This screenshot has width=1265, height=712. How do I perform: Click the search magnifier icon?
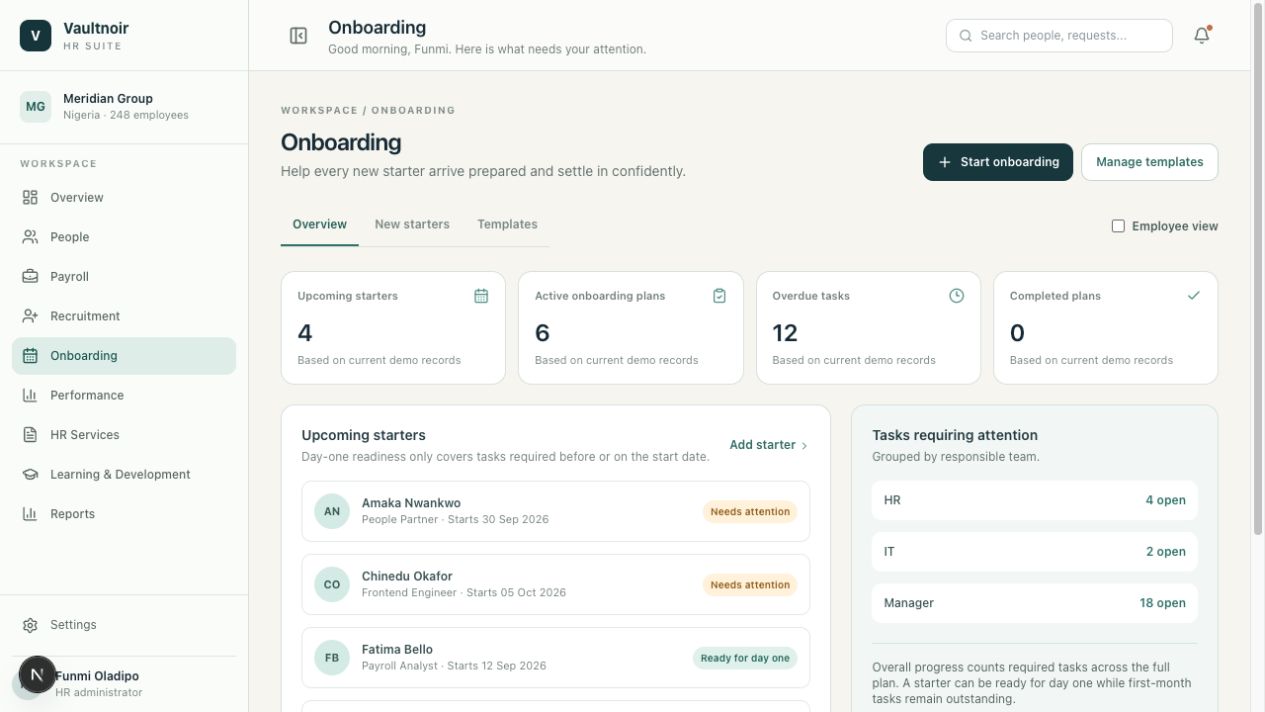tap(966, 36)
